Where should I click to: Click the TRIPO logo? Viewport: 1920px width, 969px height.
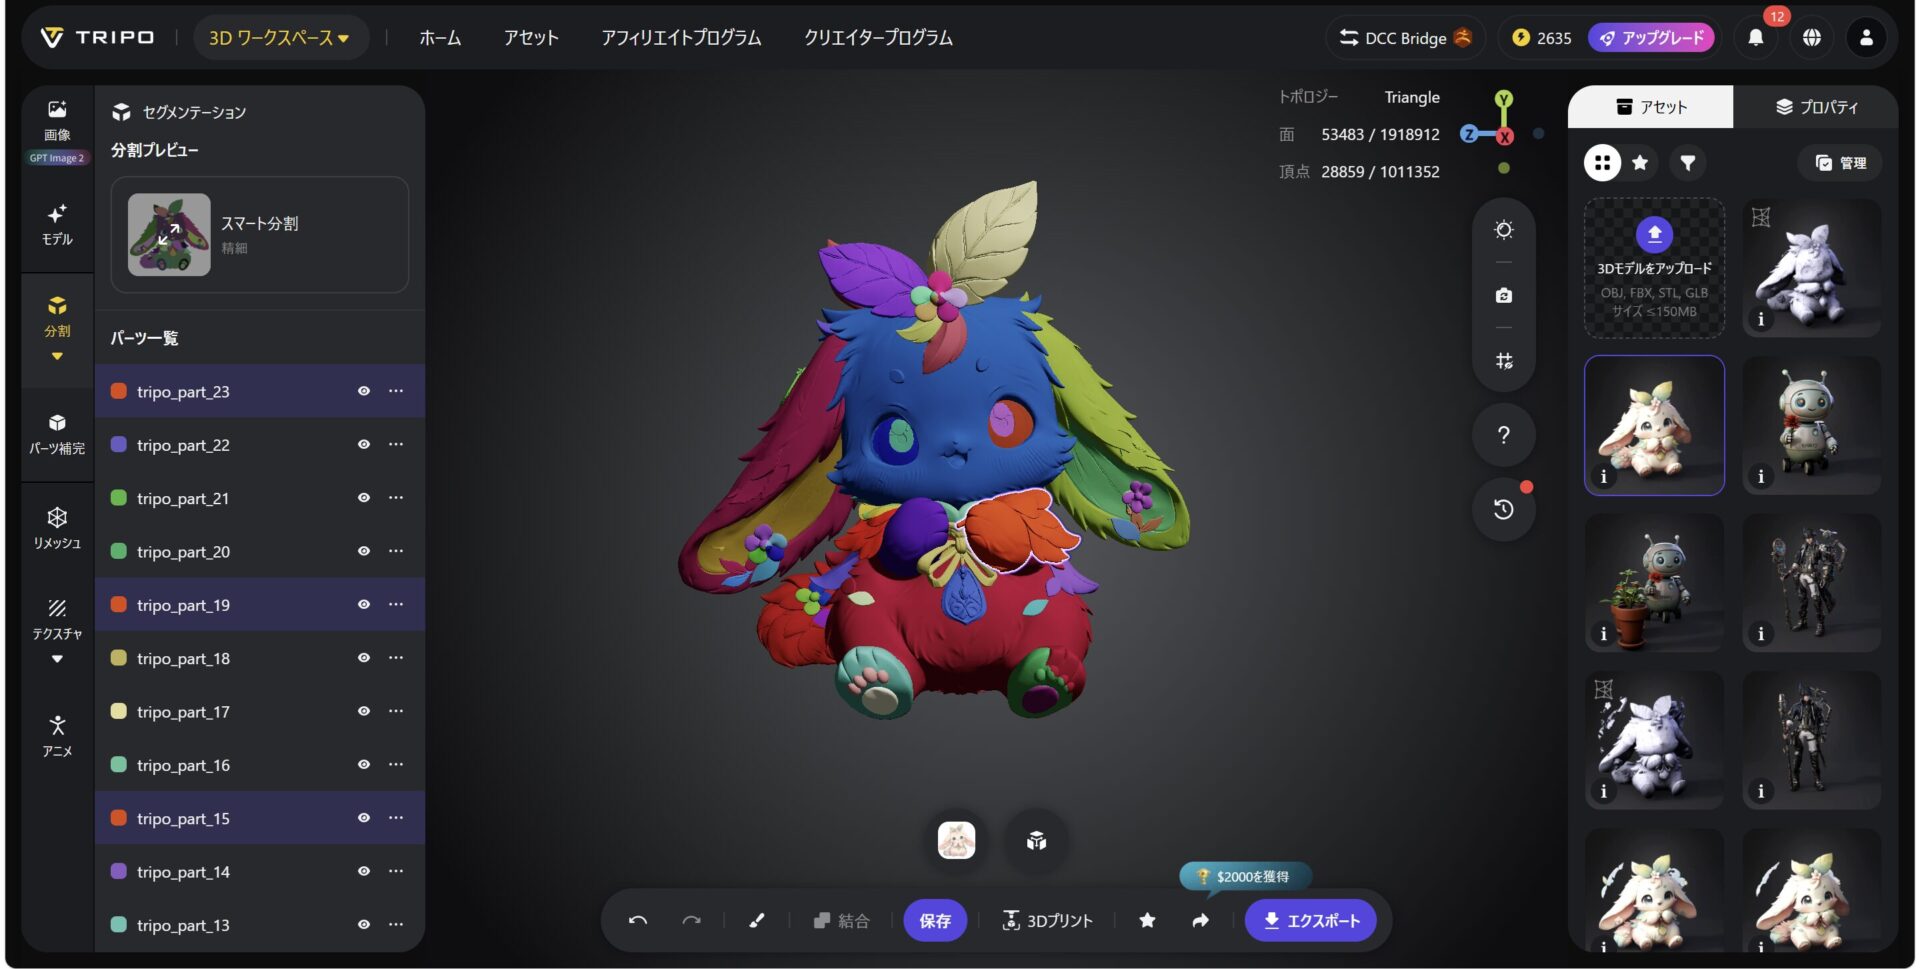pyautogui.click(x=97, y=38)
